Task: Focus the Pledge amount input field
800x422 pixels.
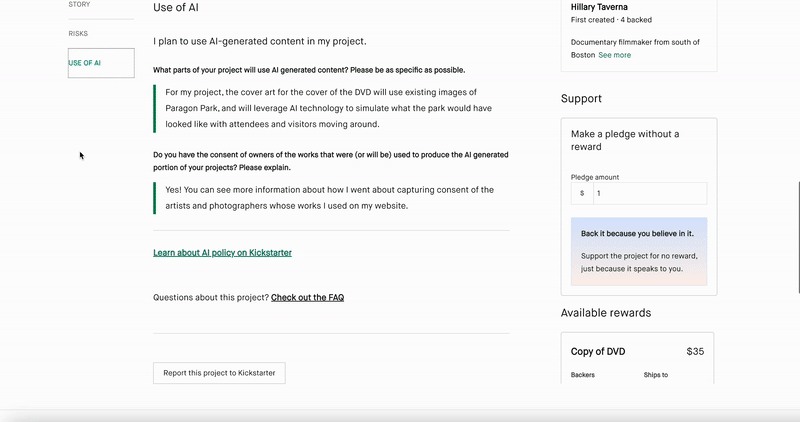Action: tap(649, 193)
